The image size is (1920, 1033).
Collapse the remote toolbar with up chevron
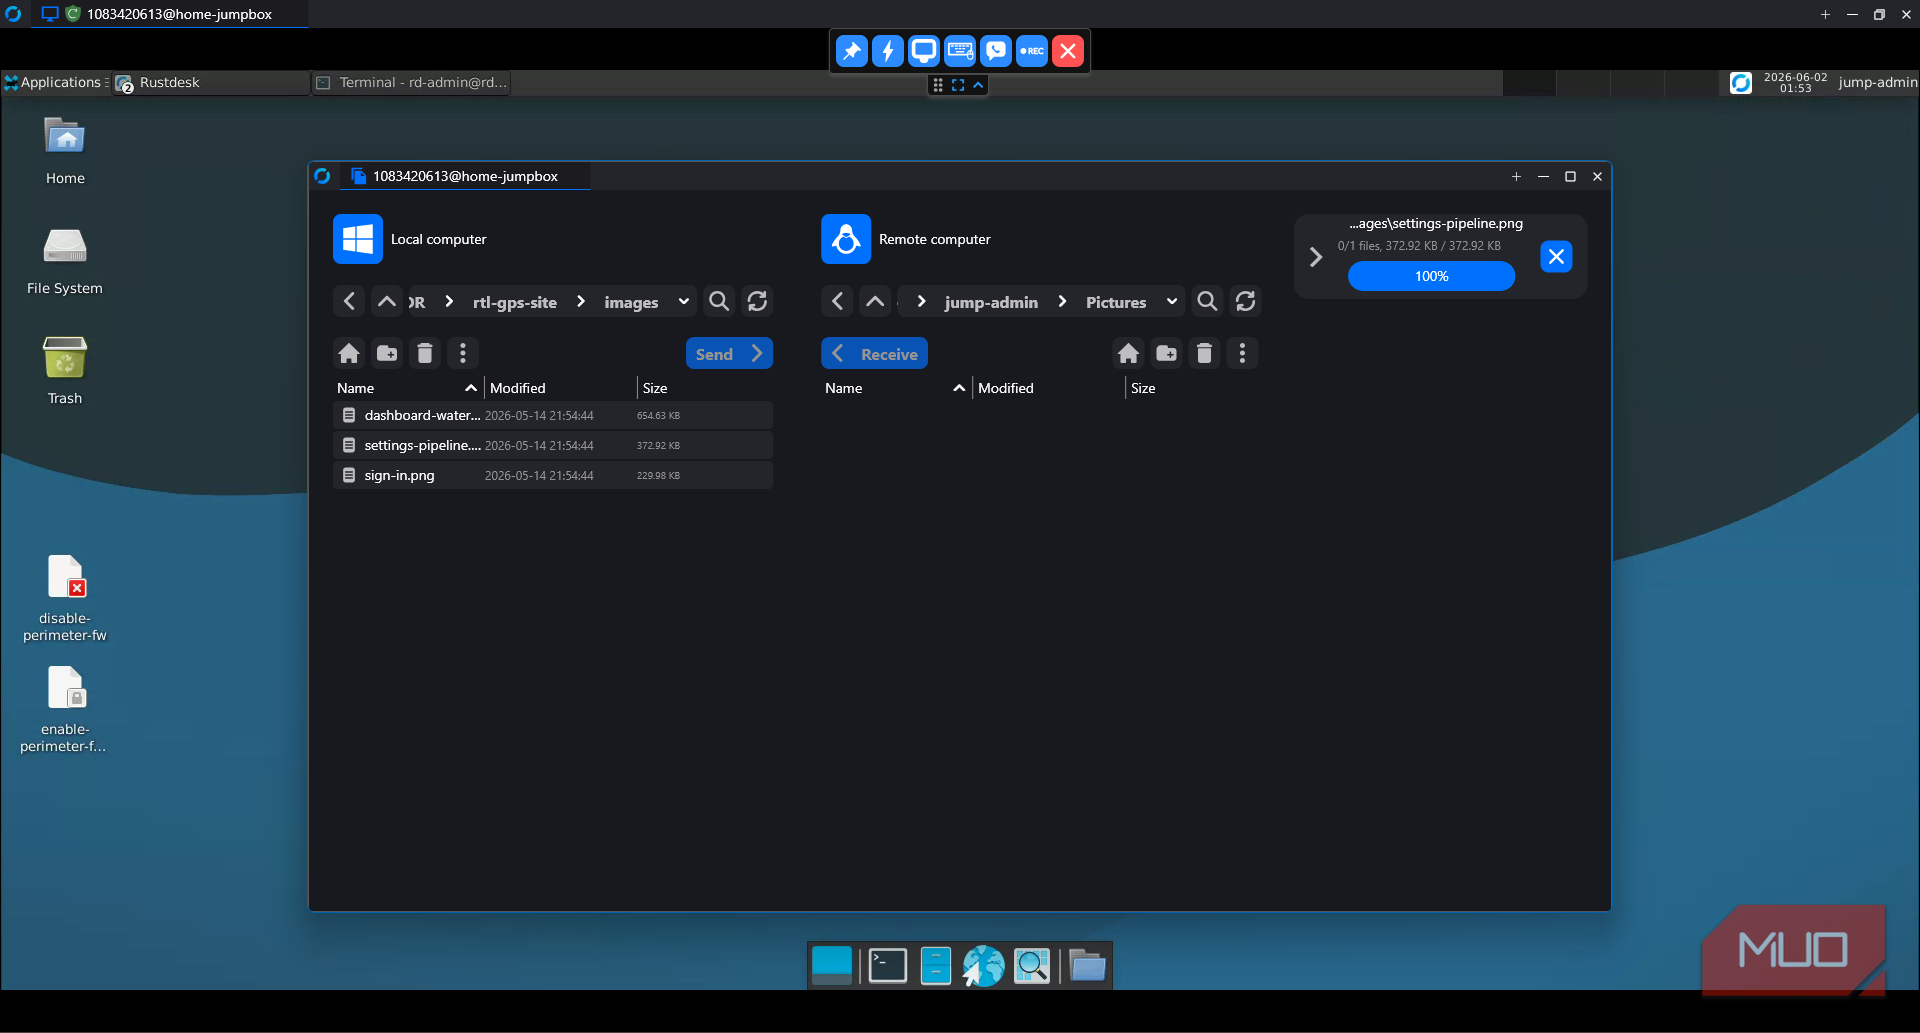978,85
